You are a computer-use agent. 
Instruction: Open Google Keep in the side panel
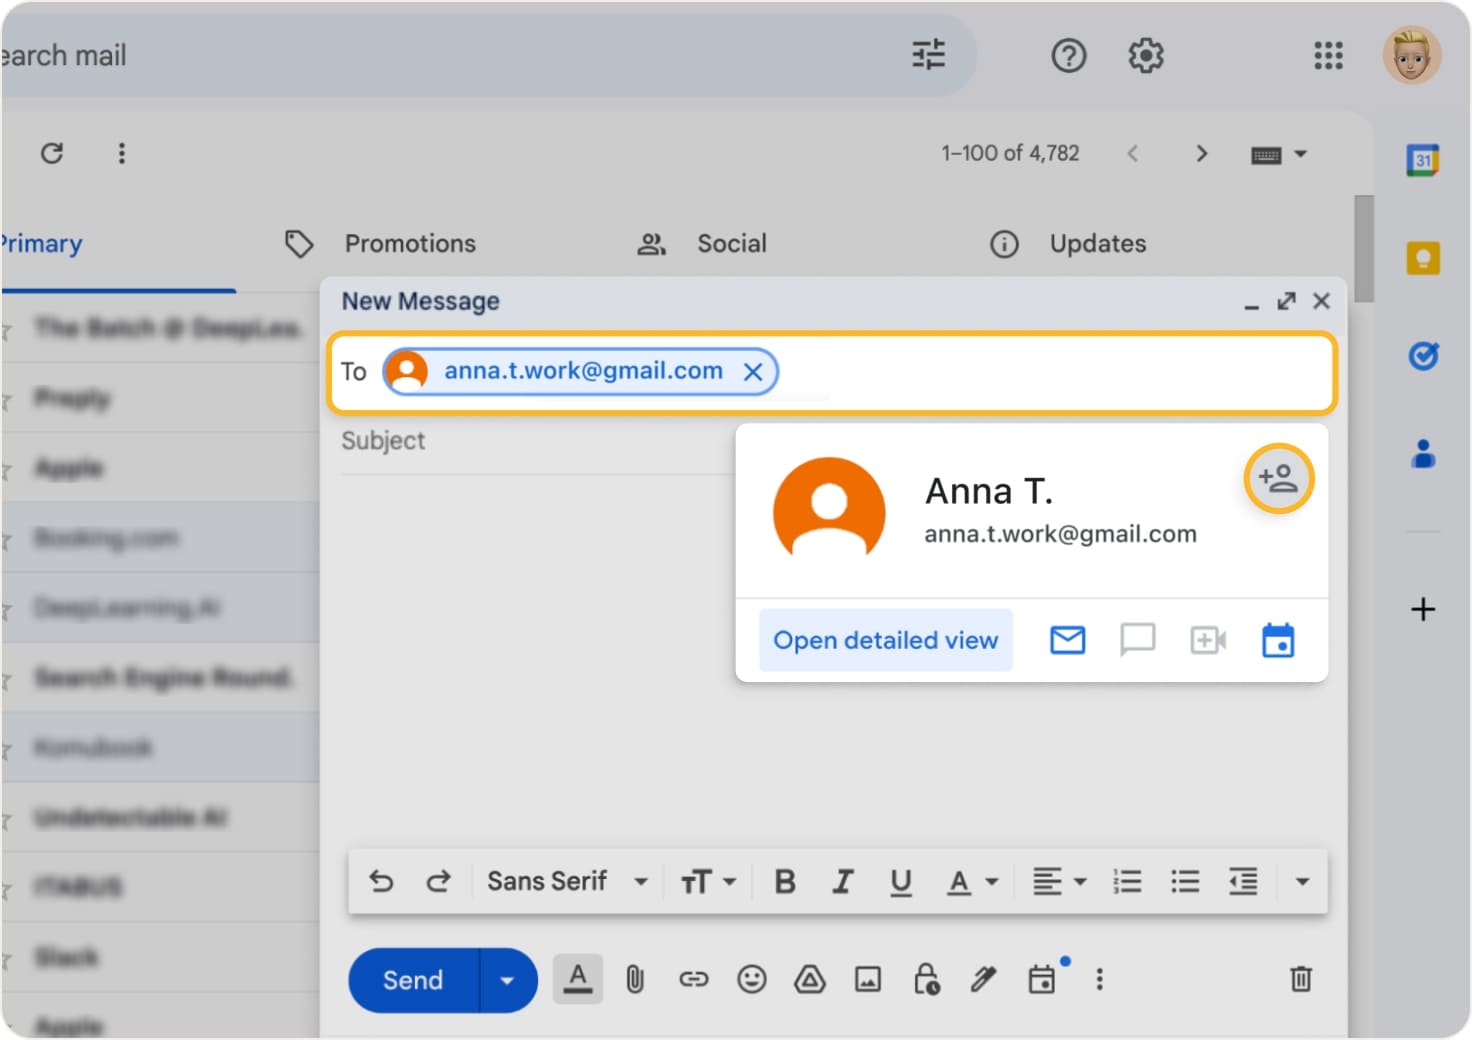(x=1422, y=257)
